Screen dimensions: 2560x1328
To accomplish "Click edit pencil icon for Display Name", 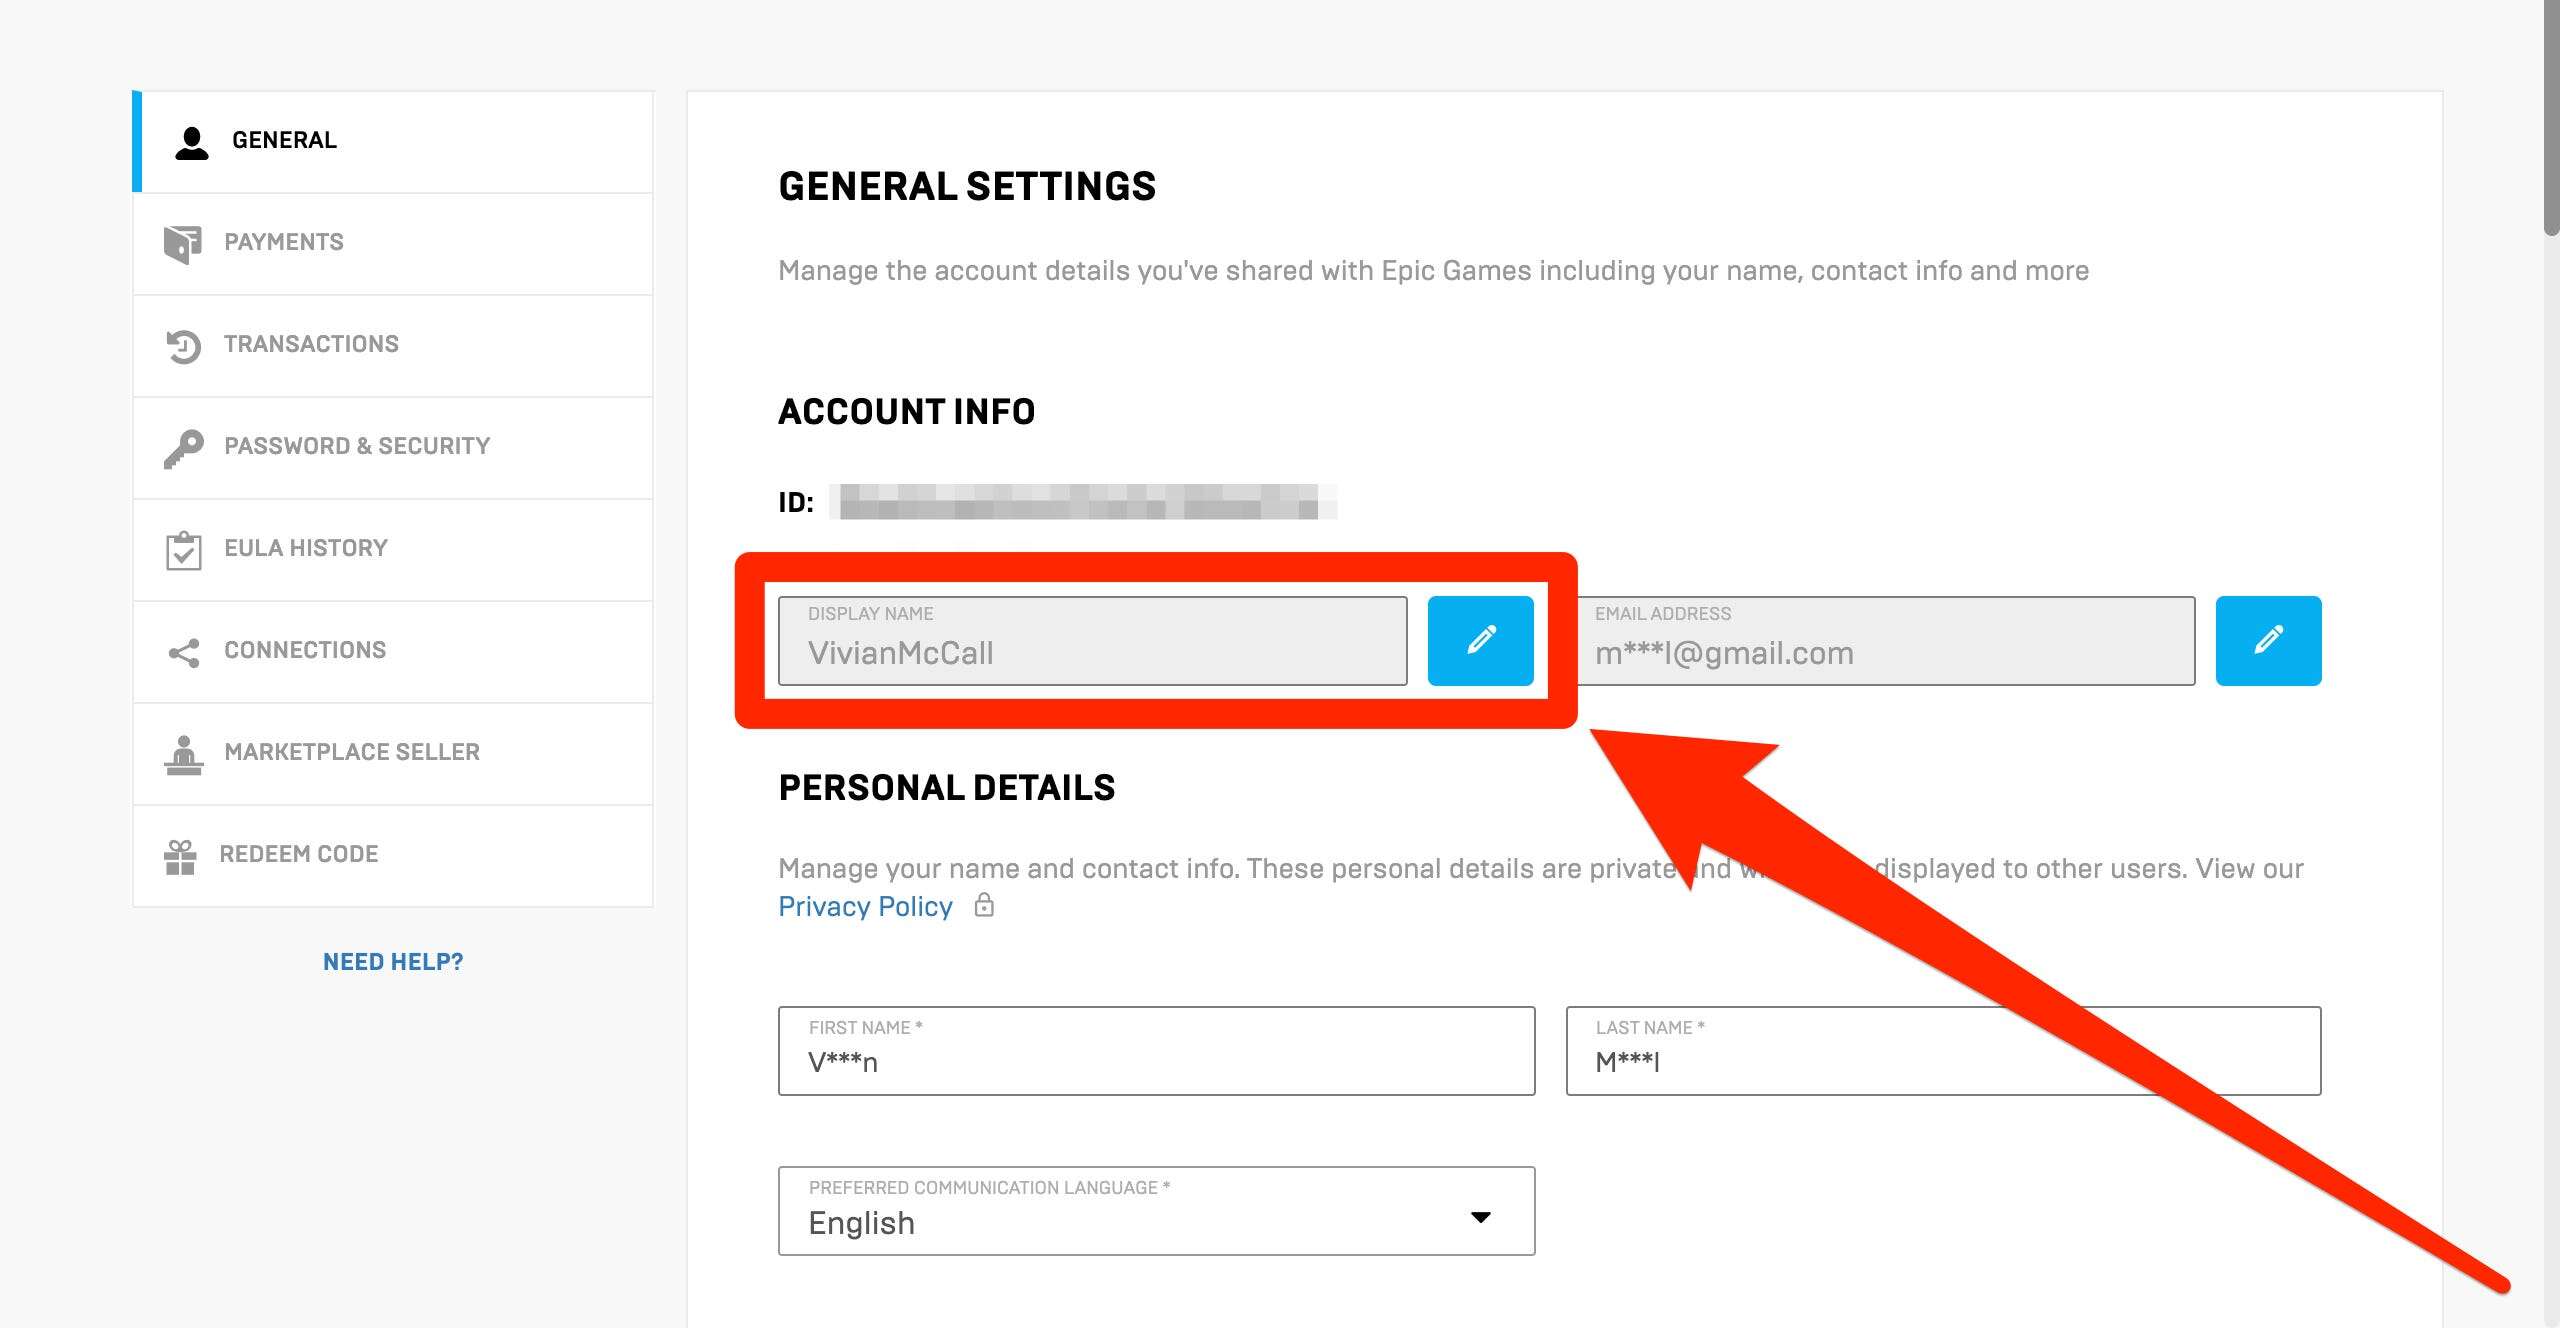I will click(1478, 640).
